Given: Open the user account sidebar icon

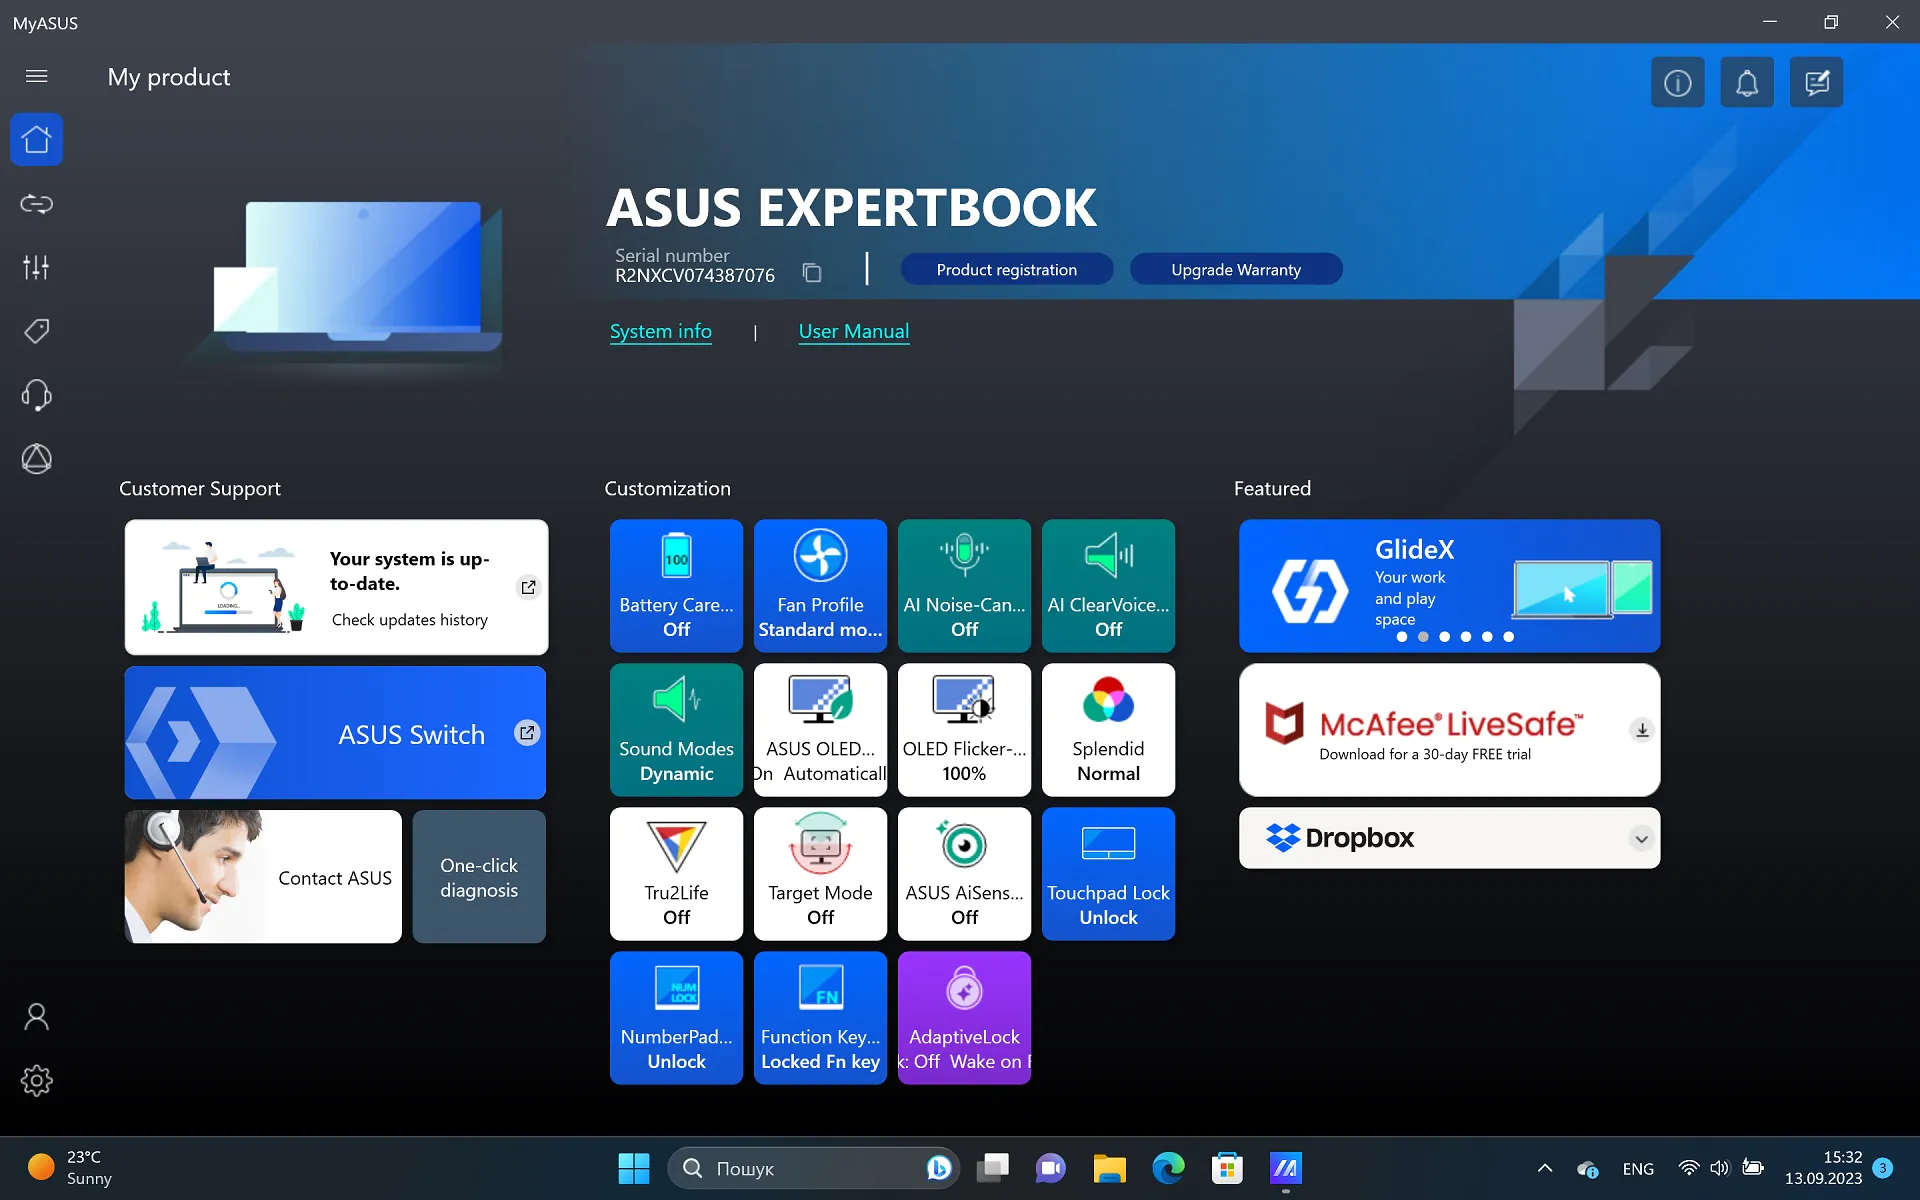Looking at the screenshot, I should tap(36, 1017).
